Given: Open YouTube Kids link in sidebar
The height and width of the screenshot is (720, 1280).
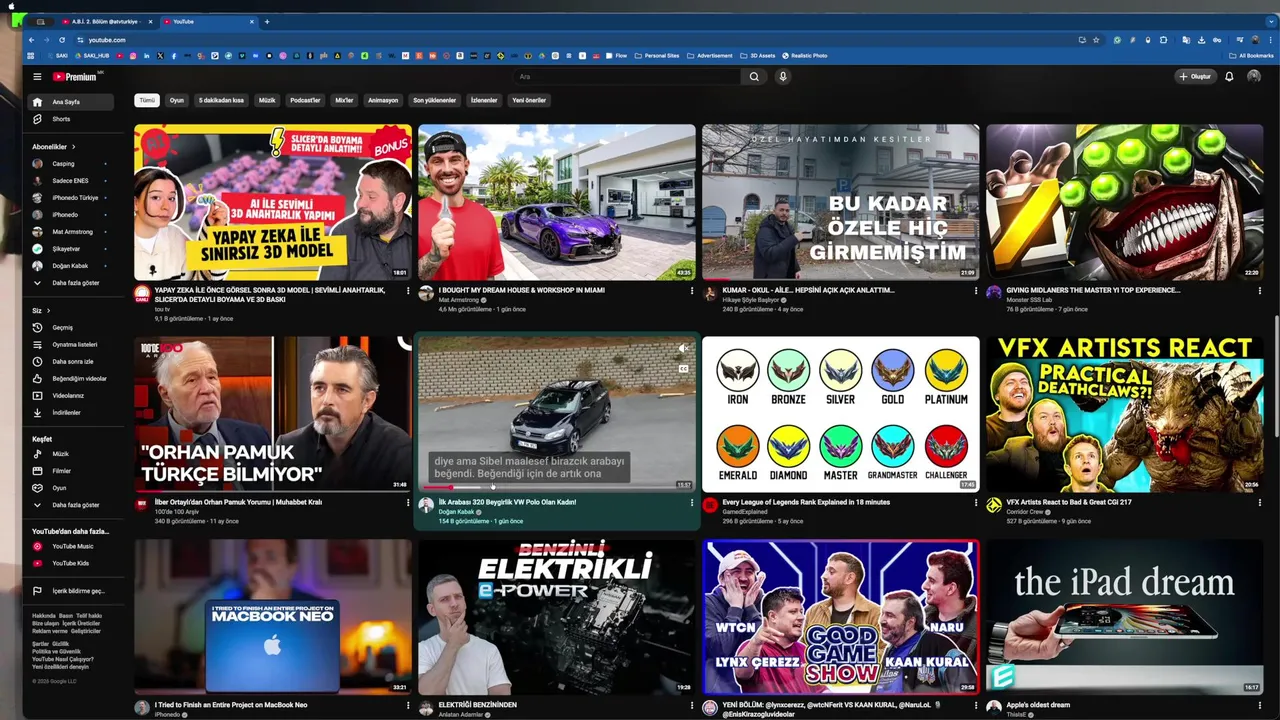Looking at the screenshot, I should coord(72,563).
